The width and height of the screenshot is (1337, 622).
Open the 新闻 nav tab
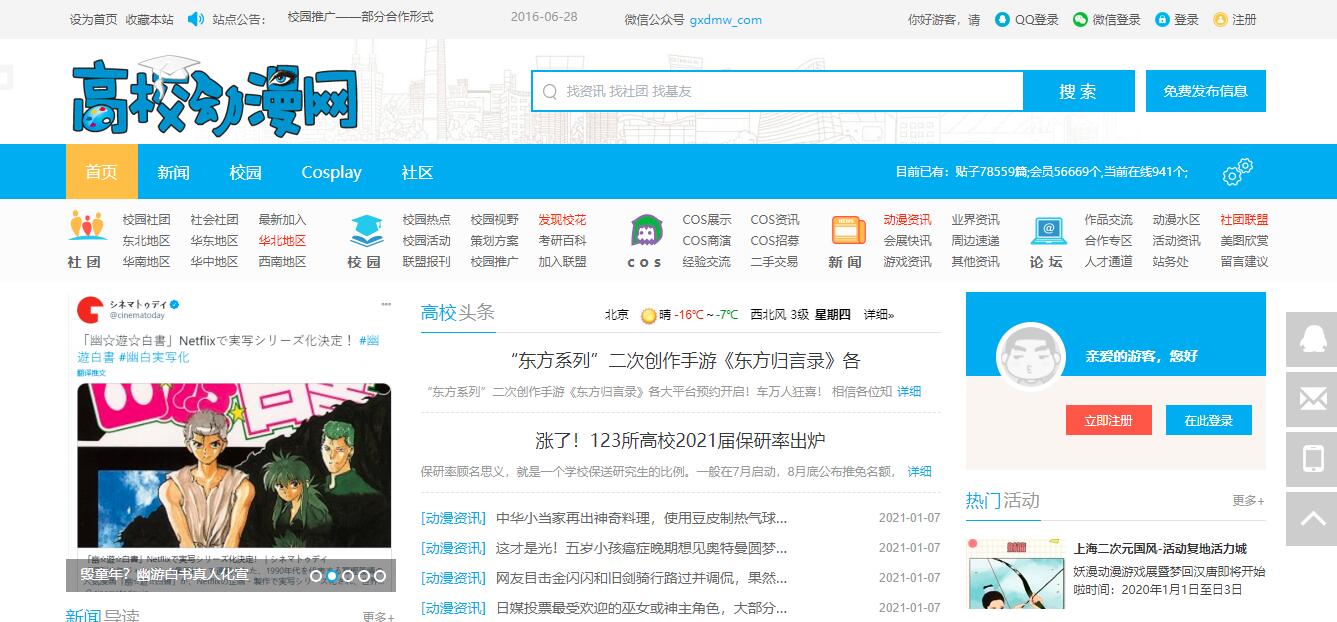click(173, 172)
